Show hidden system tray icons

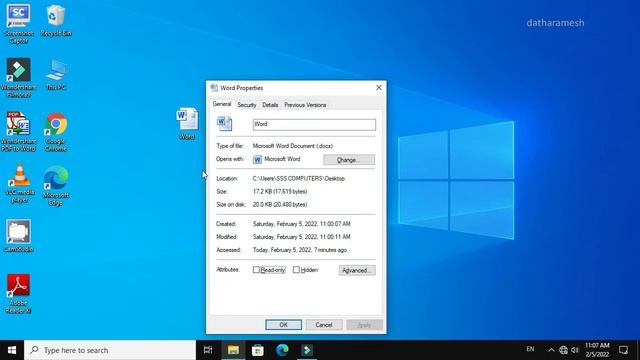[x=551, y=350]
